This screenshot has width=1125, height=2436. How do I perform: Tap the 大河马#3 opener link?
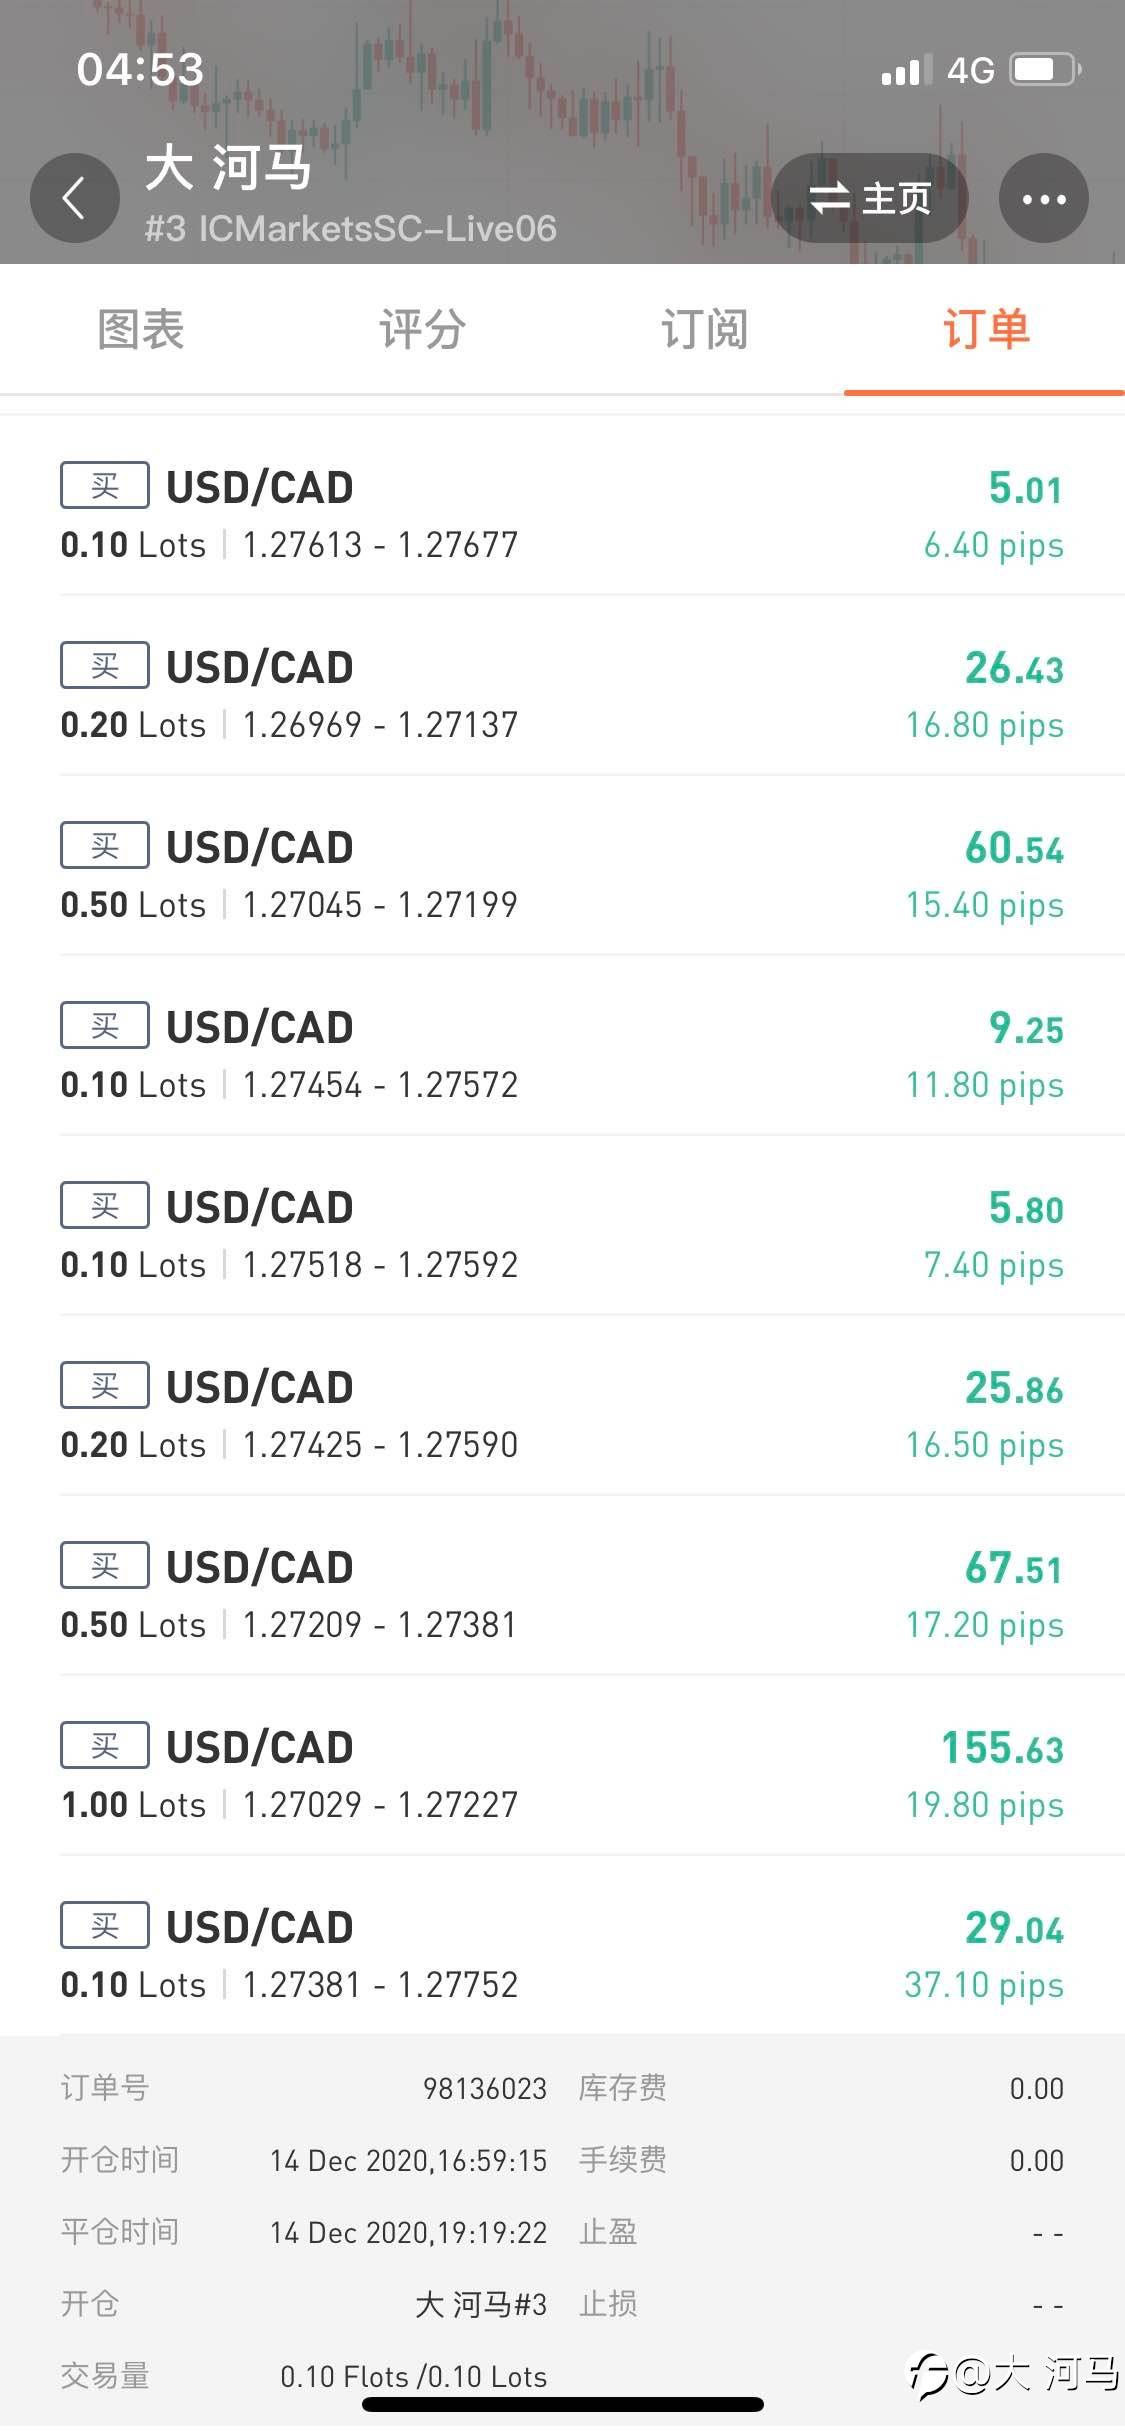pos(480,2305)
